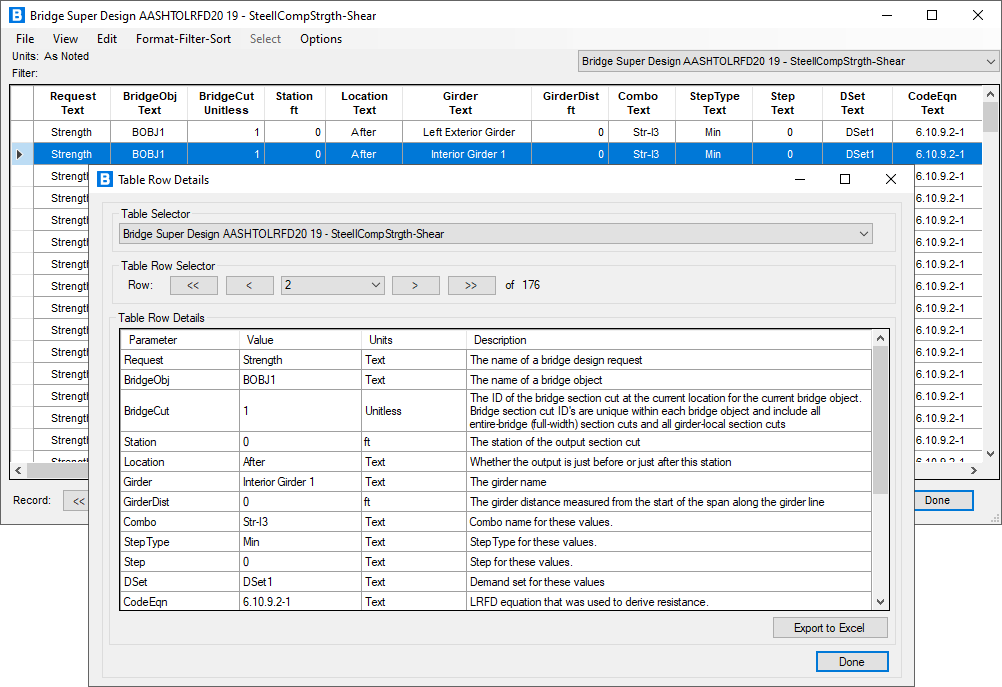Expand the Row number dropdown
The width and height of the screenshot is (1002, 687).
pos(376,285)
